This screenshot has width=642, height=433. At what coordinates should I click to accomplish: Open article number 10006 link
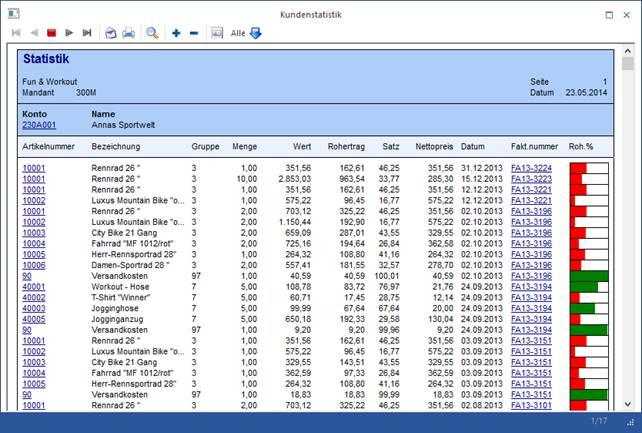click(33, 264)
